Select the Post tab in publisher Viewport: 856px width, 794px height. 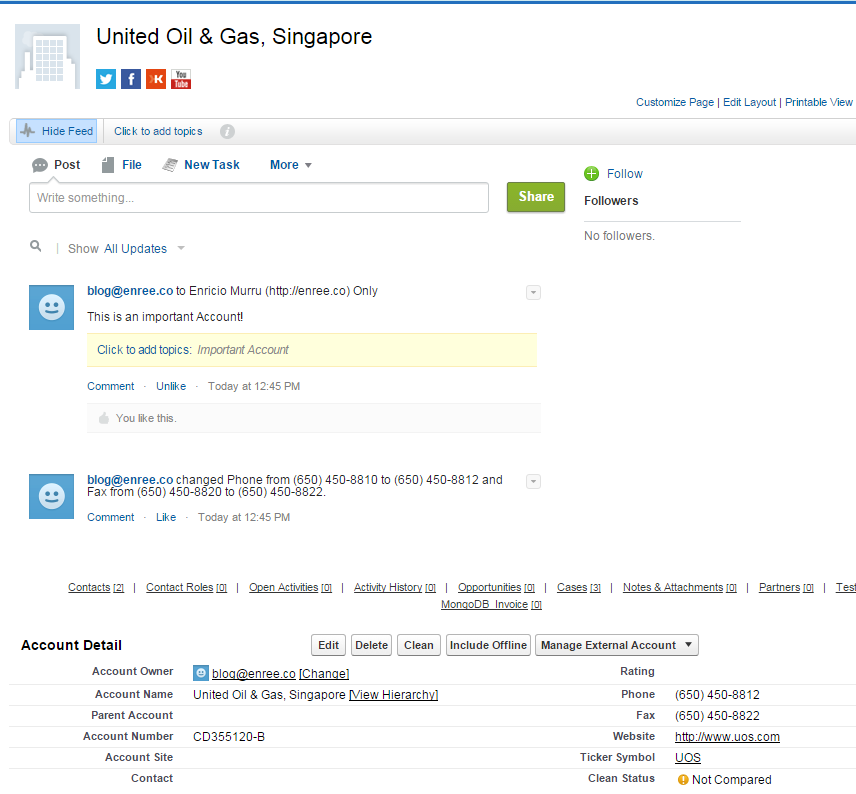pyautogui.click(x=56, y=165)
